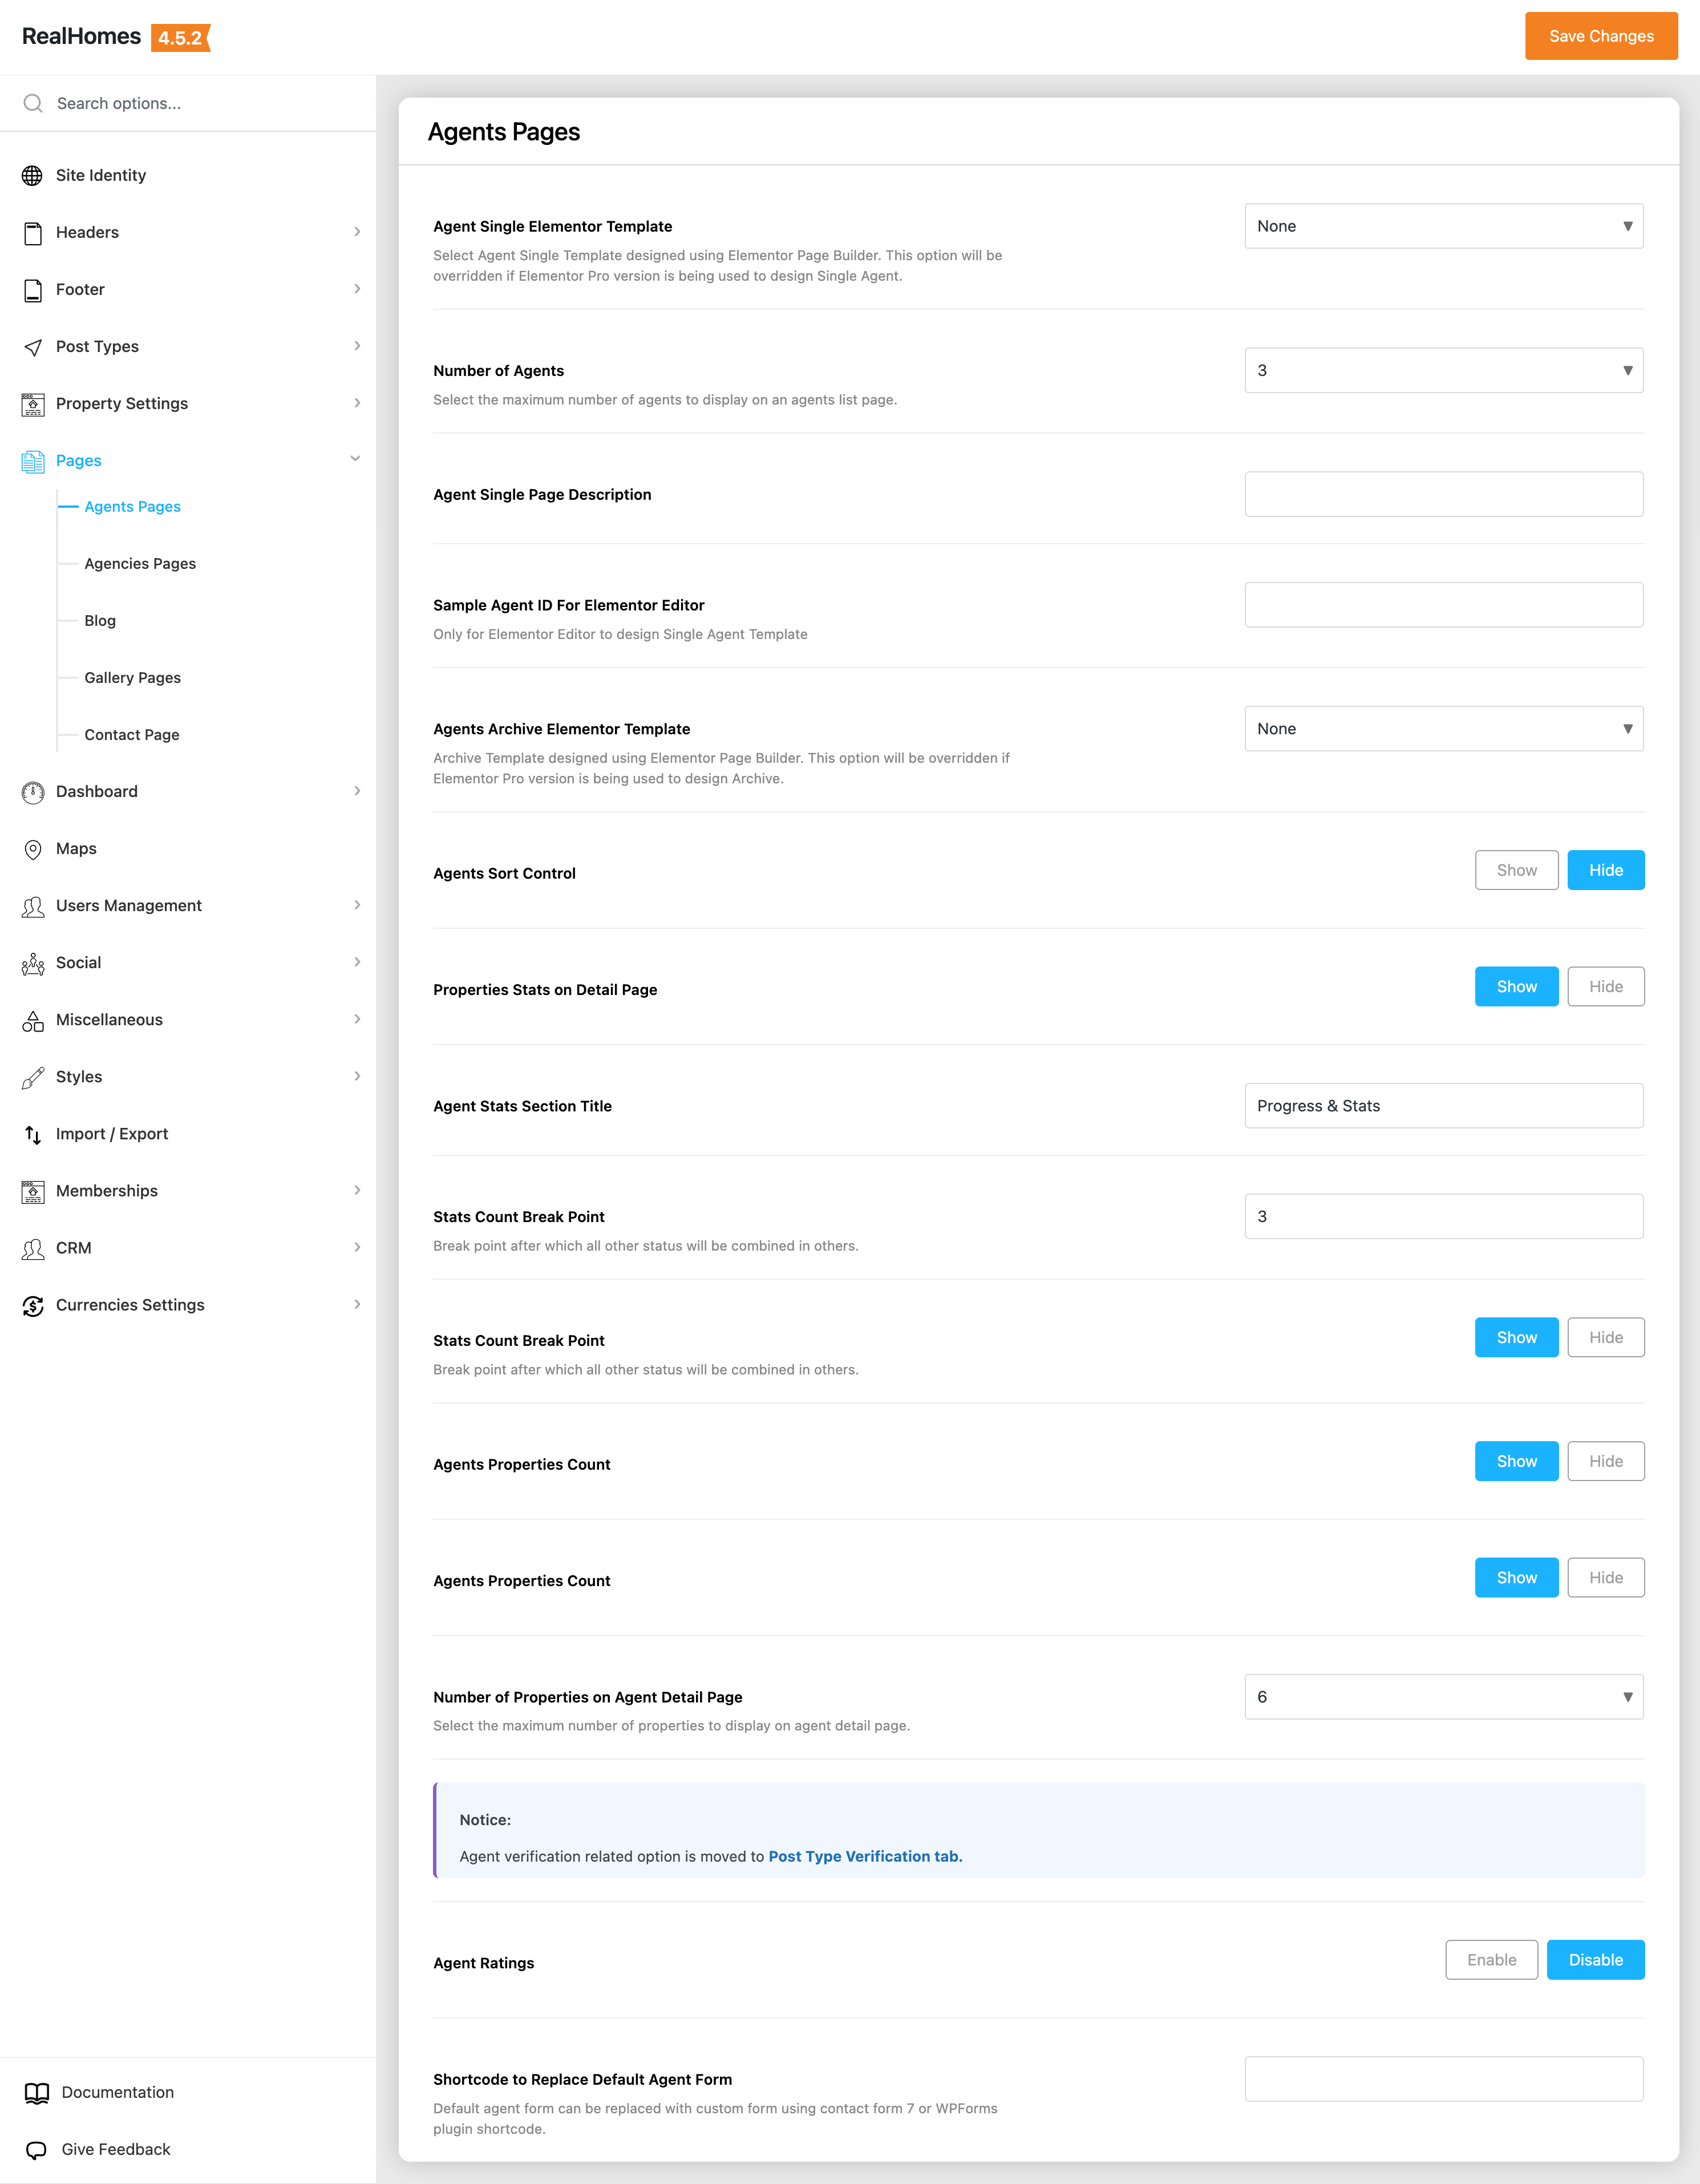The height and width of the screenshot is (2184, 1700).
Task: Click the Currencies Settings dollar icon
Action: pos(32,1305)
